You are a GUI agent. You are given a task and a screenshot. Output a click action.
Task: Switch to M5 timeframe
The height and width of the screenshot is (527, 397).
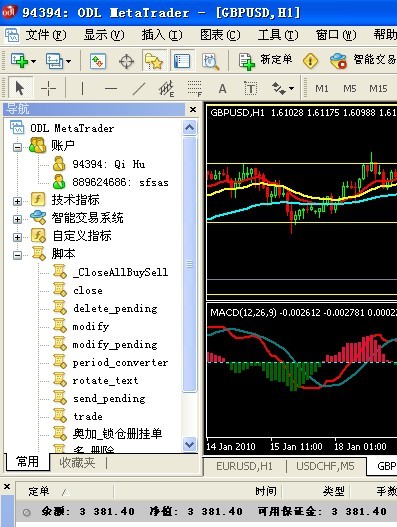pos(350,89)
